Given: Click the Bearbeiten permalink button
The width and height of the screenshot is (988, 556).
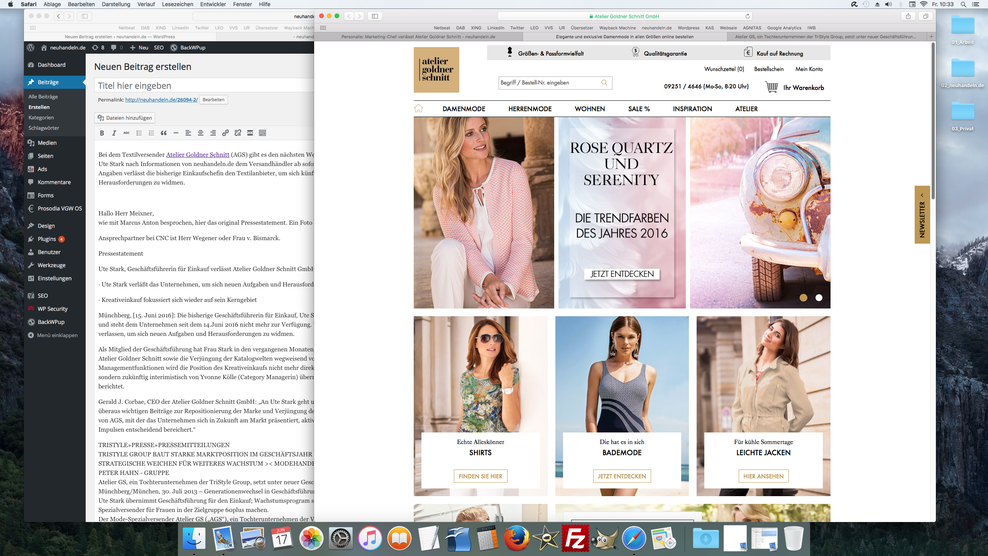Looking at the screenshot, I should point(214,100).
